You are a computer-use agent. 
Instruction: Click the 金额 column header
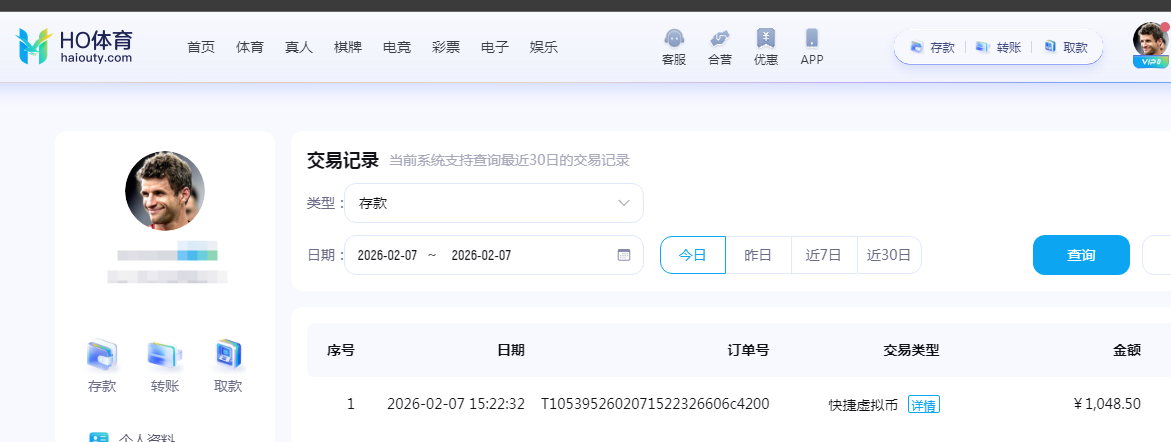[x=1127, y=350]
